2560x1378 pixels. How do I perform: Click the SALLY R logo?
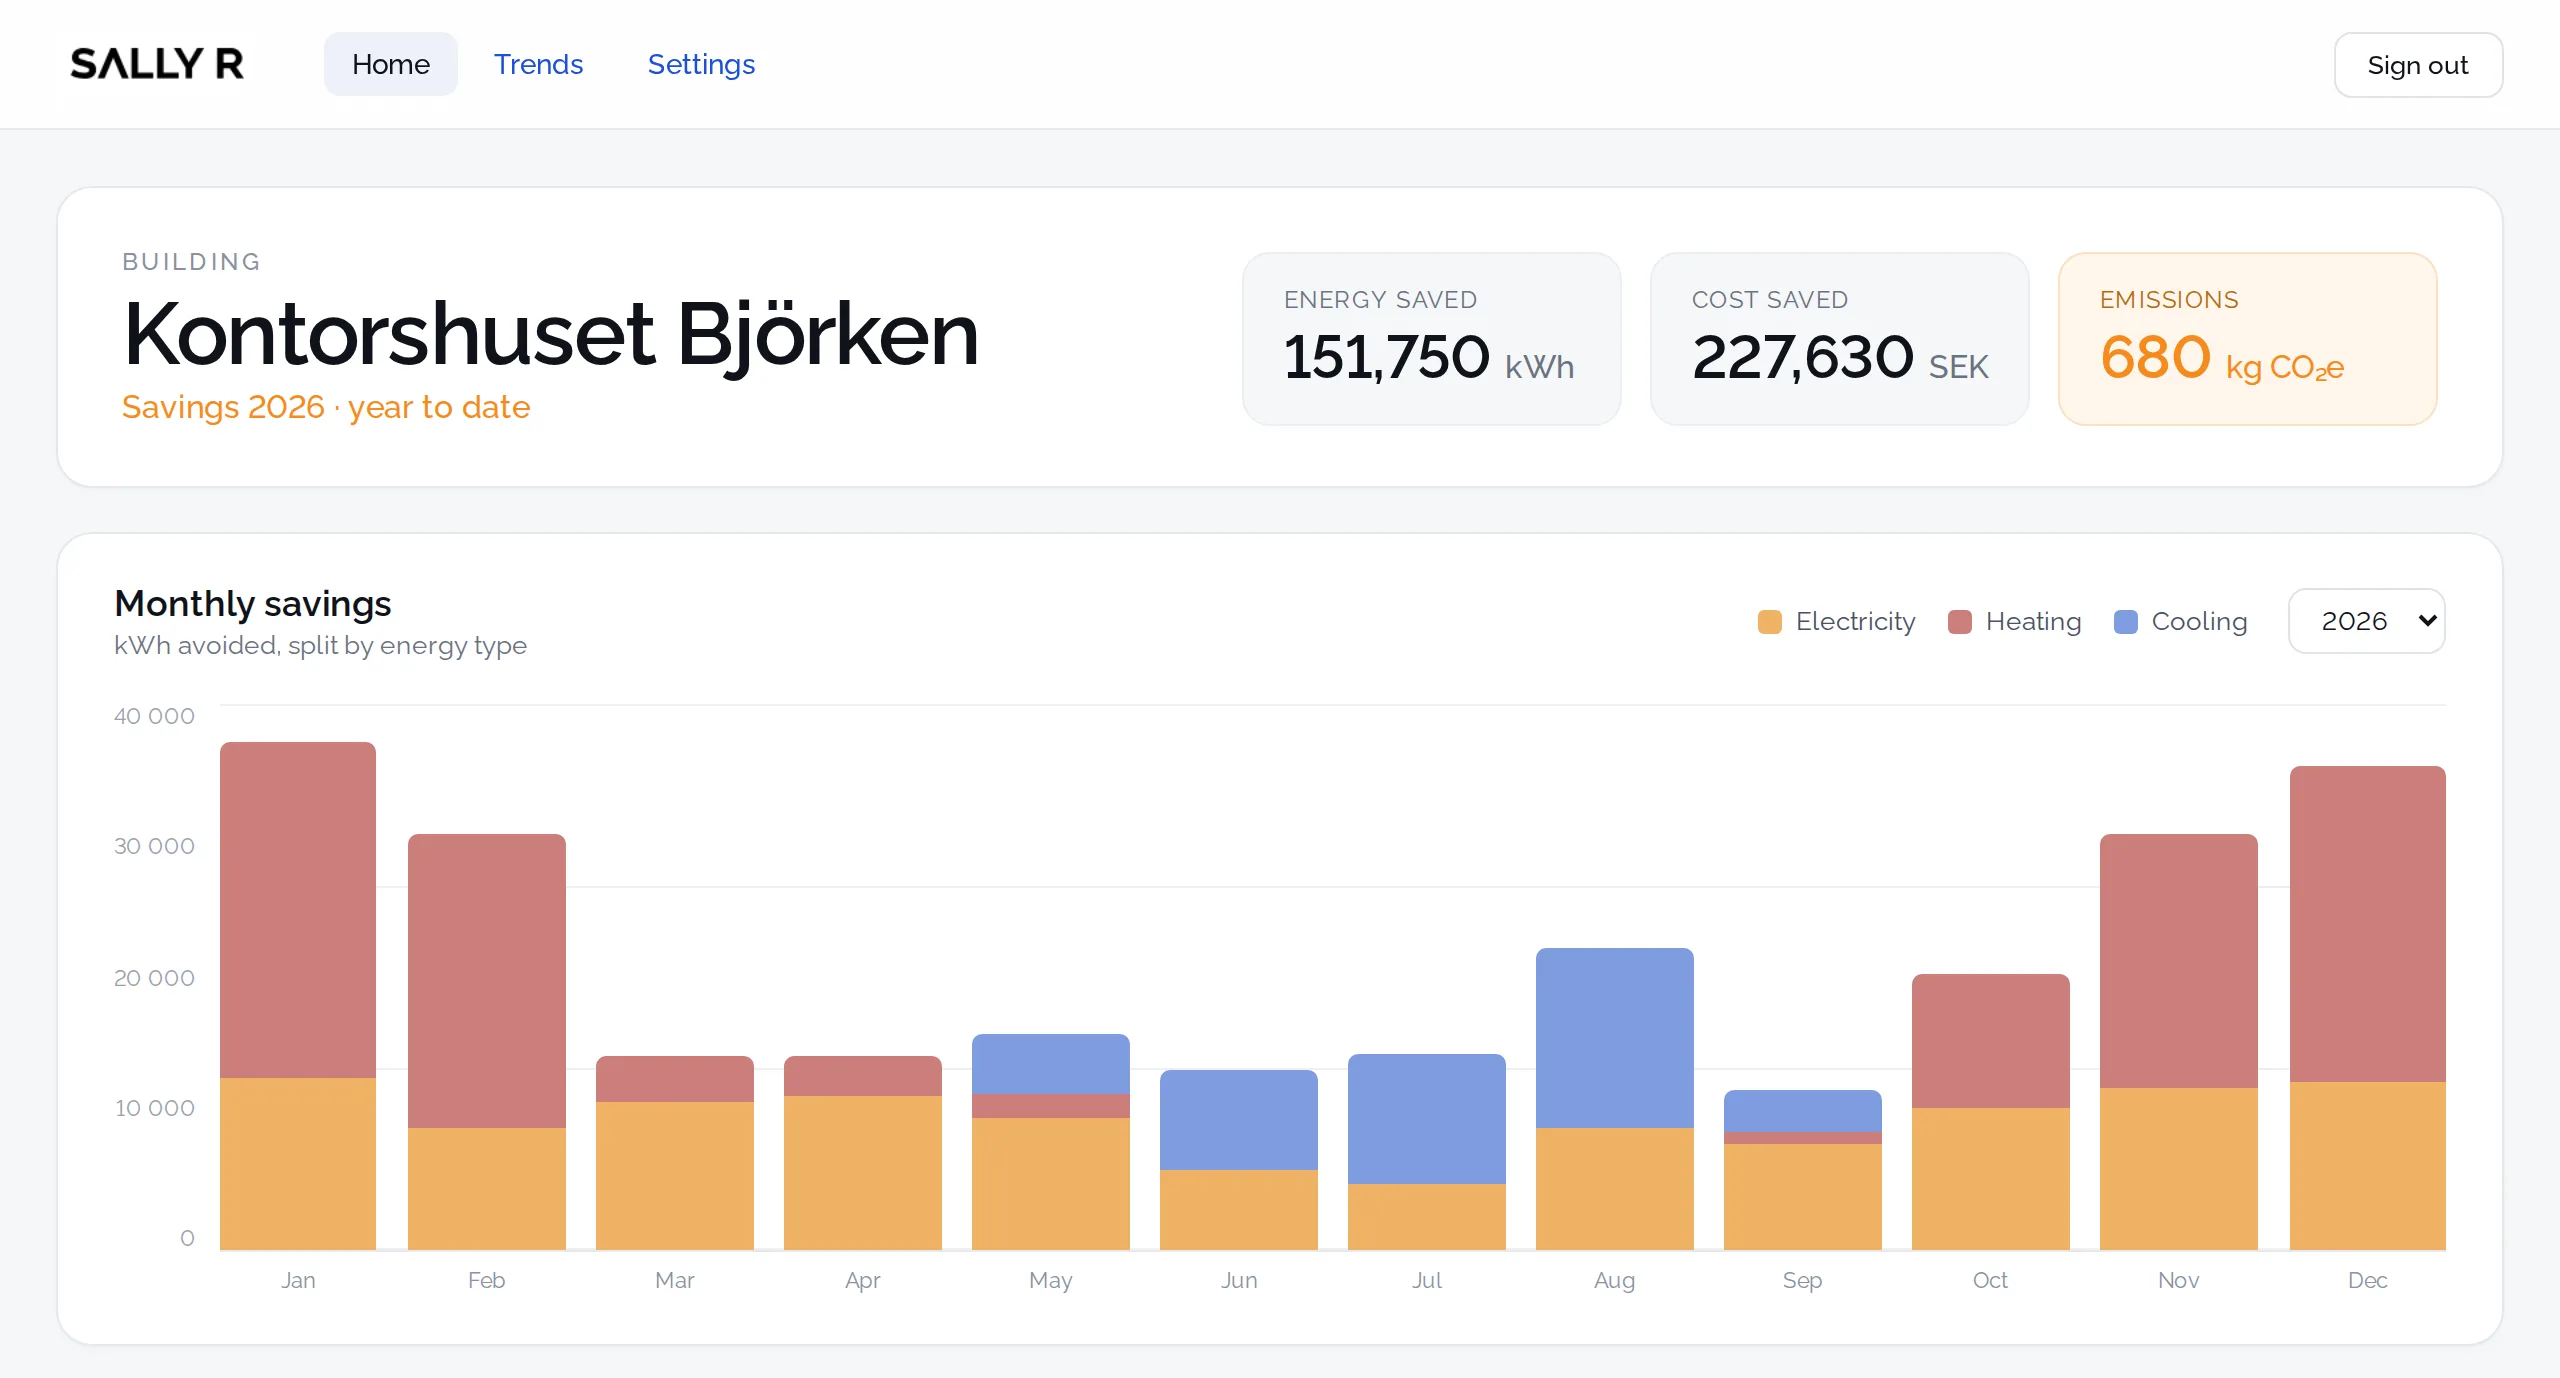point(157,64)
